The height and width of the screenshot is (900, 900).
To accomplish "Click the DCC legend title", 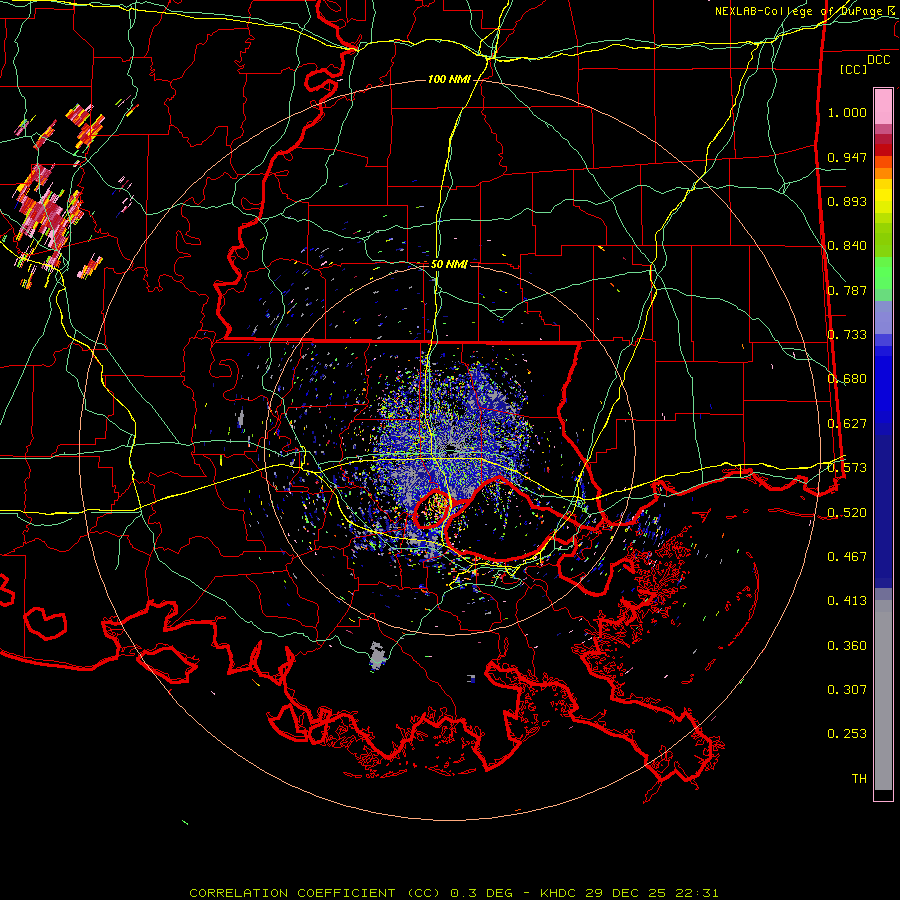I will click(x=878, y=60).
